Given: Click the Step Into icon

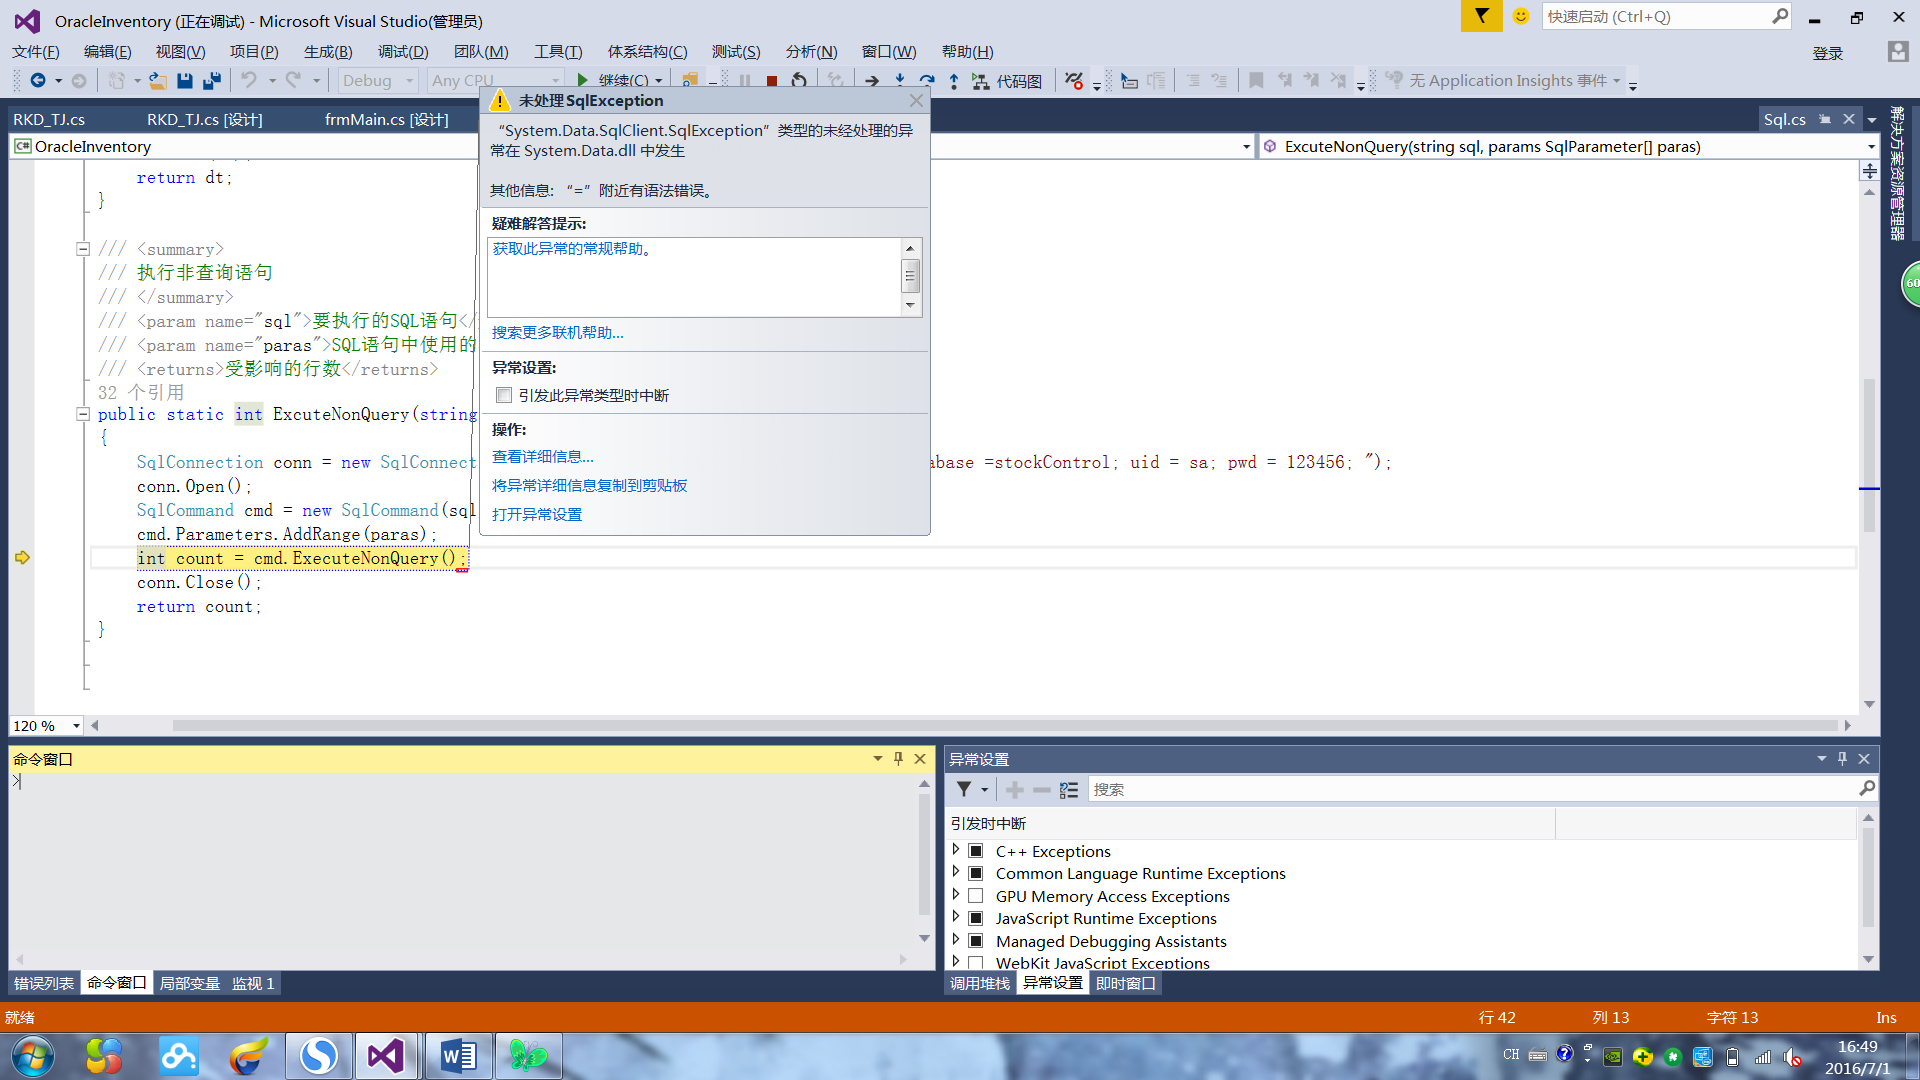Looking at the screenshot, I should tap(899, 80).
